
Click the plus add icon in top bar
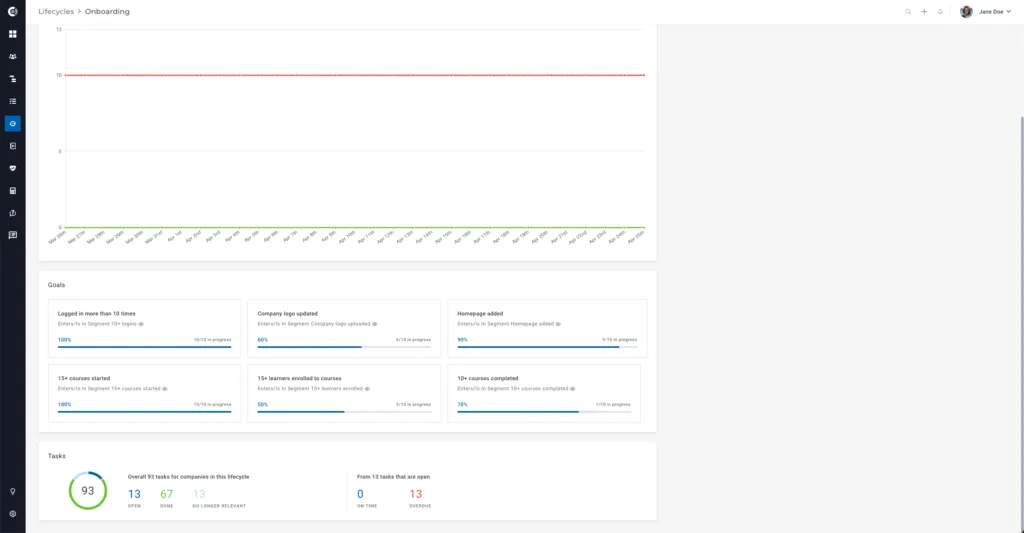[x=924, y=12]
